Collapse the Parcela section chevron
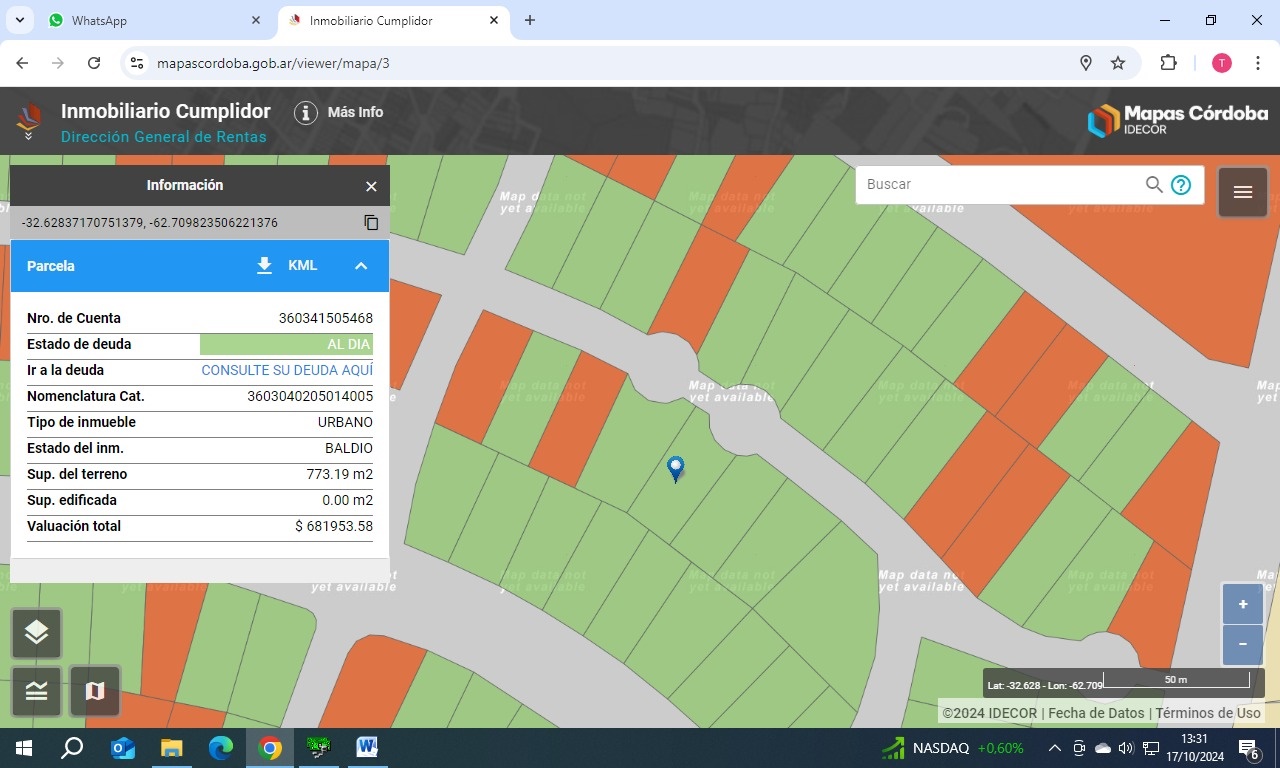Screen dimensions: 1280x768 click(x=361, y=266)
